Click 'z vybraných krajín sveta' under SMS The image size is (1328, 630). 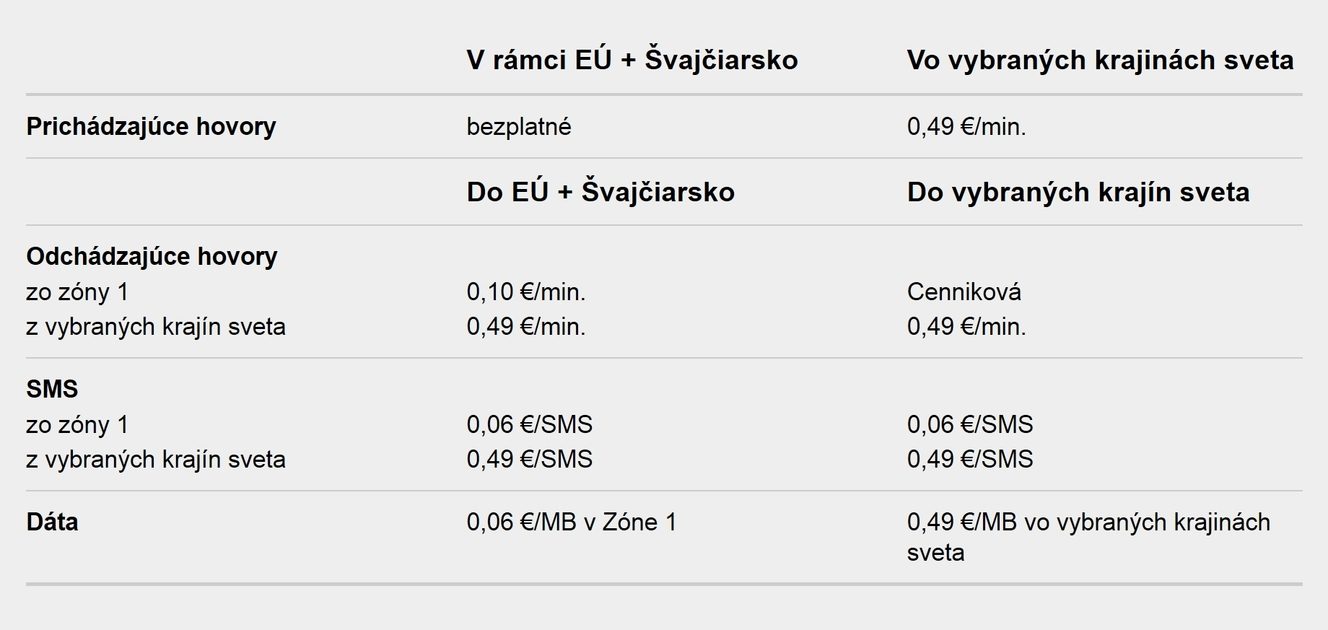click(156, 459)
